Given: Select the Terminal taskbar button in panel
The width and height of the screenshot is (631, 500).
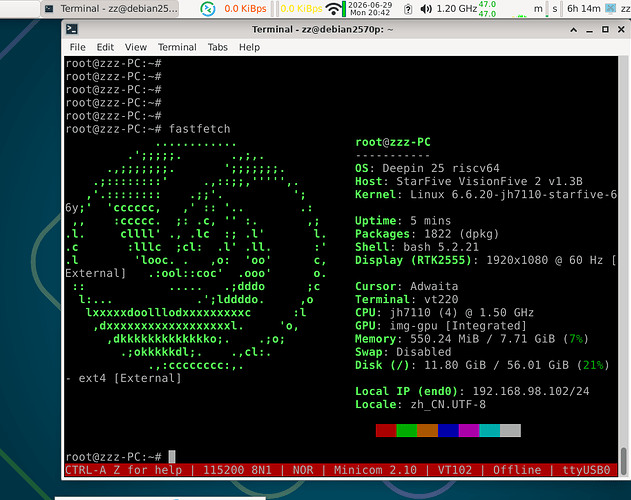Looking at the screenshot, I should coord(111,8).
